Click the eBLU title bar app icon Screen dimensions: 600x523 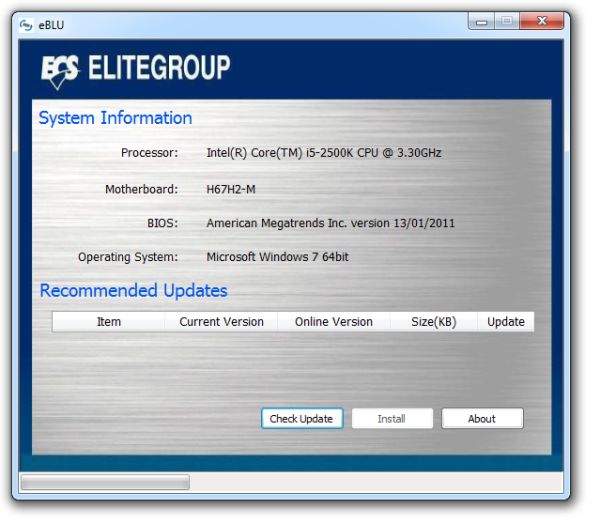click(26, 25)
